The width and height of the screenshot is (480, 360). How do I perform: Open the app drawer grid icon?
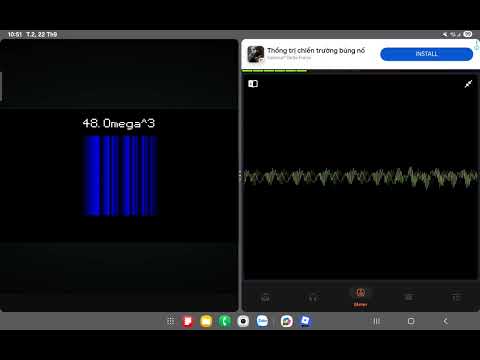[x=171, y=321]
